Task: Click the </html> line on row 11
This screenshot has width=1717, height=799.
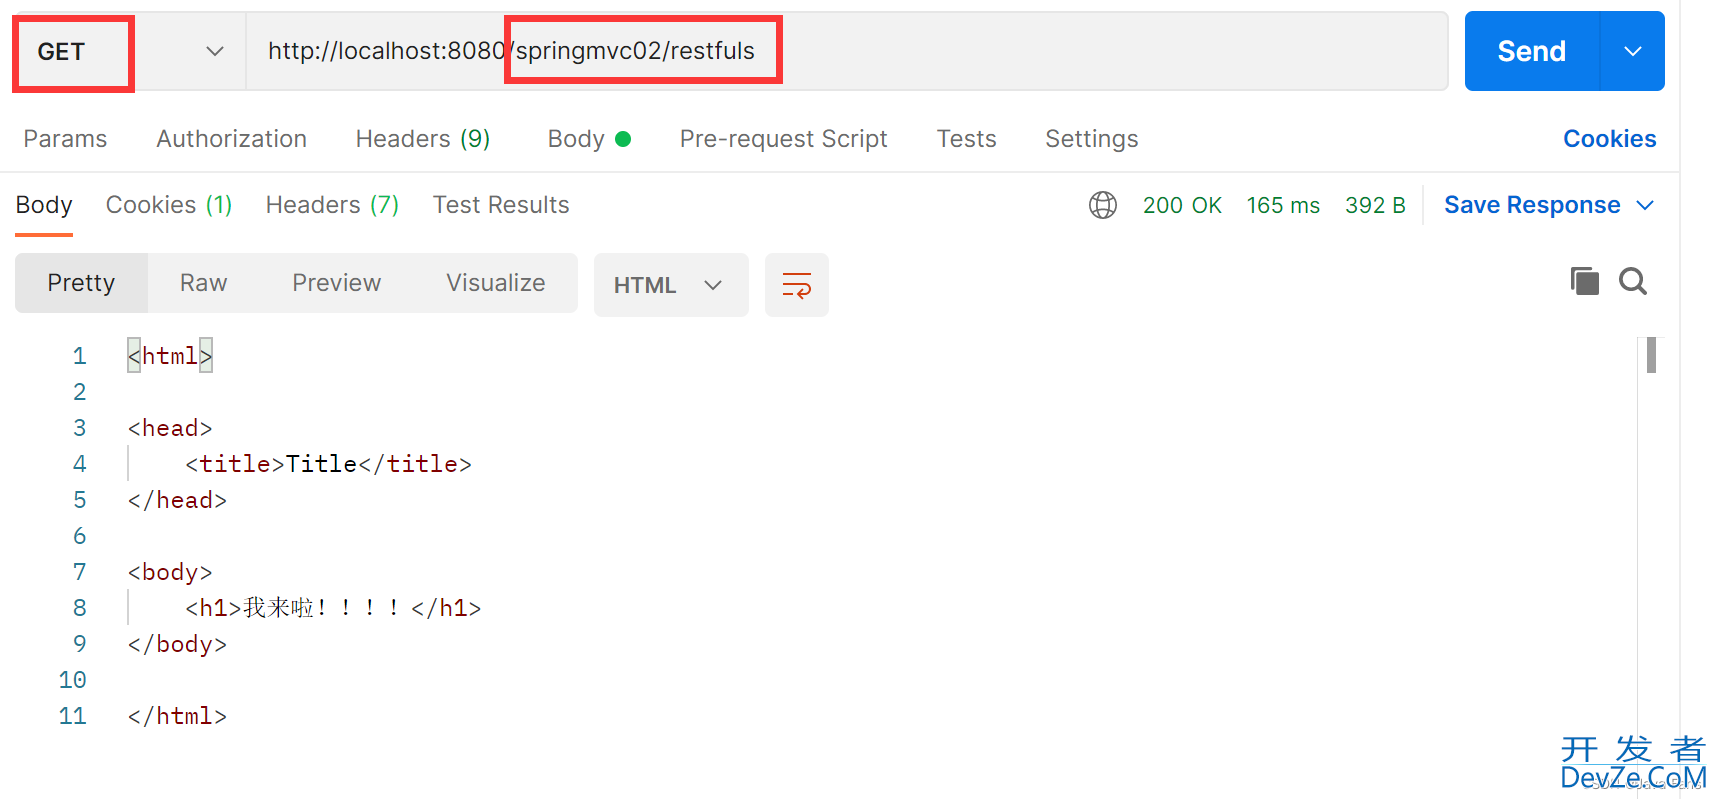Action: [177, 716]
